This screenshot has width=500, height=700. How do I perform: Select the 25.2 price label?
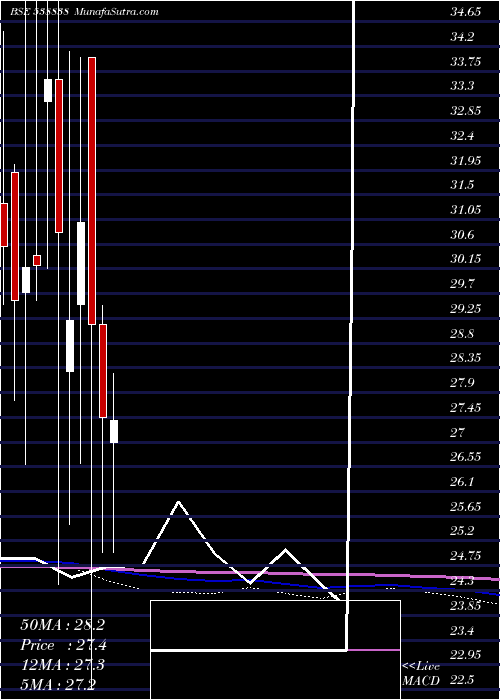(x=463, y=532)
